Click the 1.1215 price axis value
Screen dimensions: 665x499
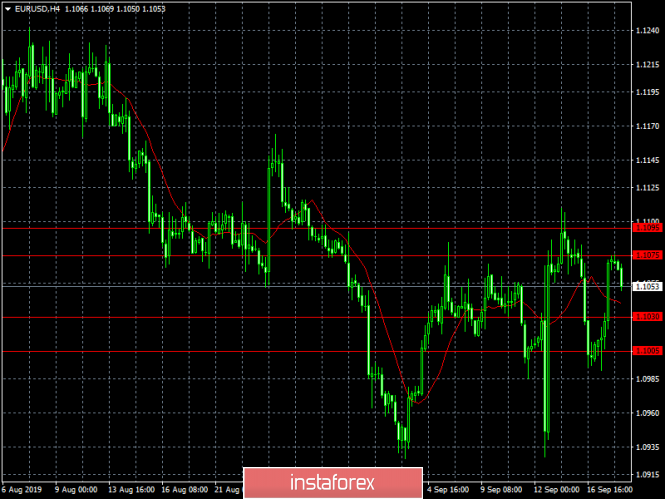point(648,64)
